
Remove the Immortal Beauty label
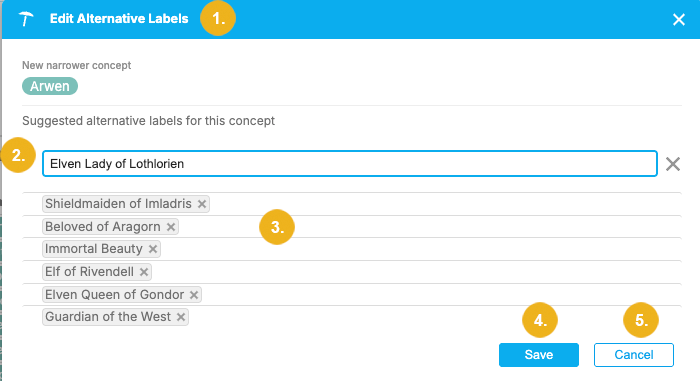pos(153,249)
